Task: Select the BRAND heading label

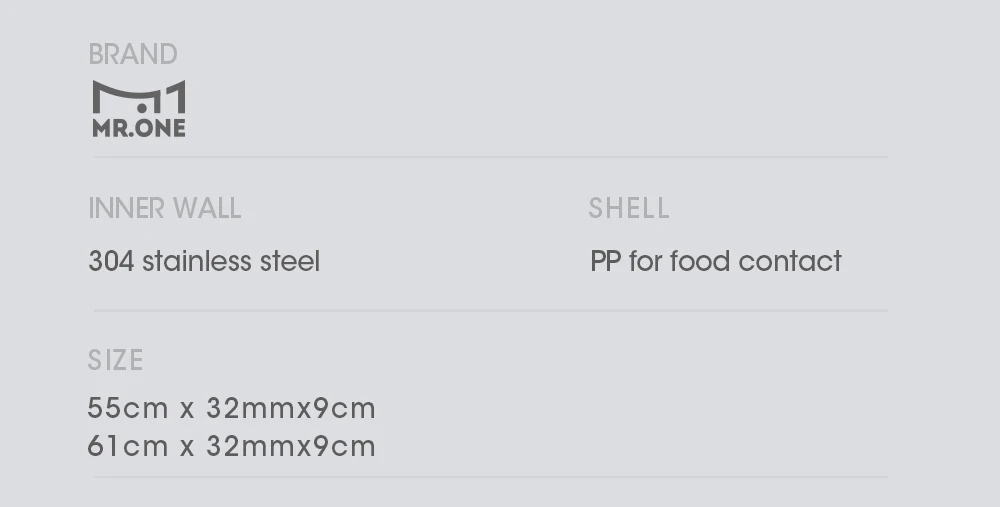Action: [x=133, y=54]
